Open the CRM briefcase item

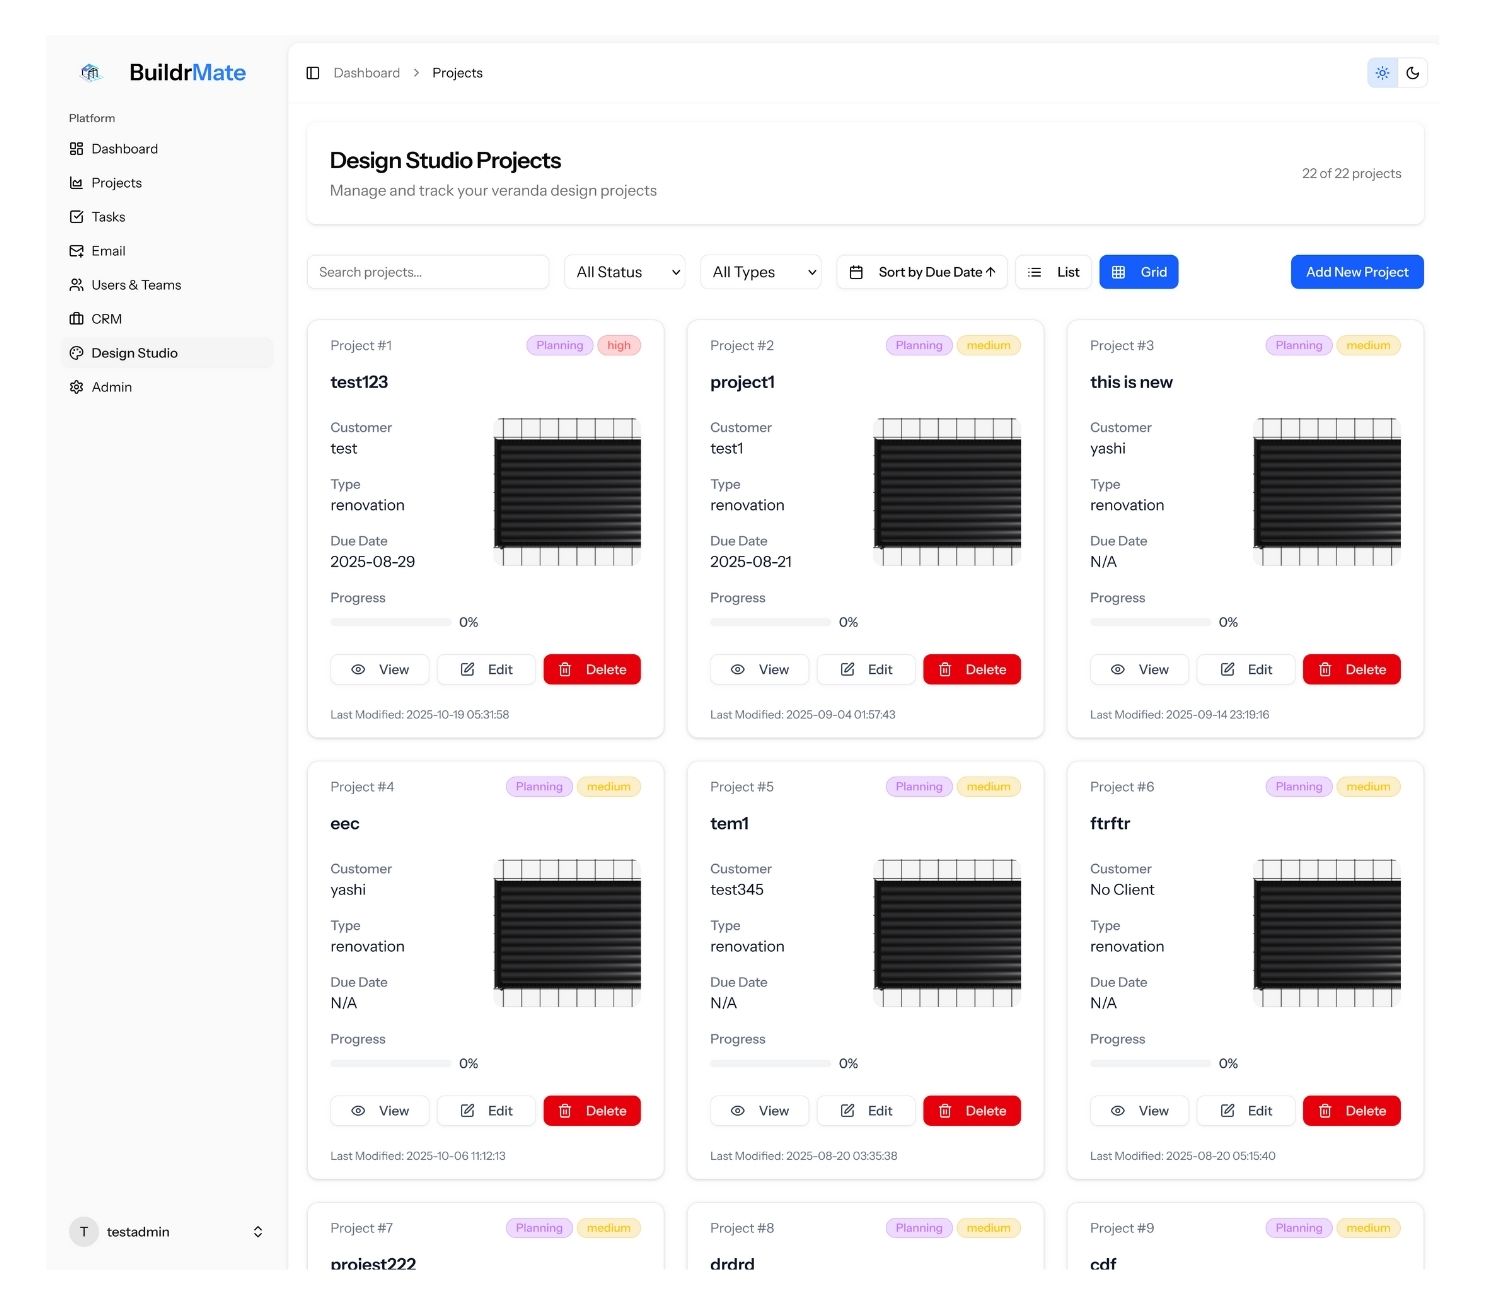click(x=106, y=319)
